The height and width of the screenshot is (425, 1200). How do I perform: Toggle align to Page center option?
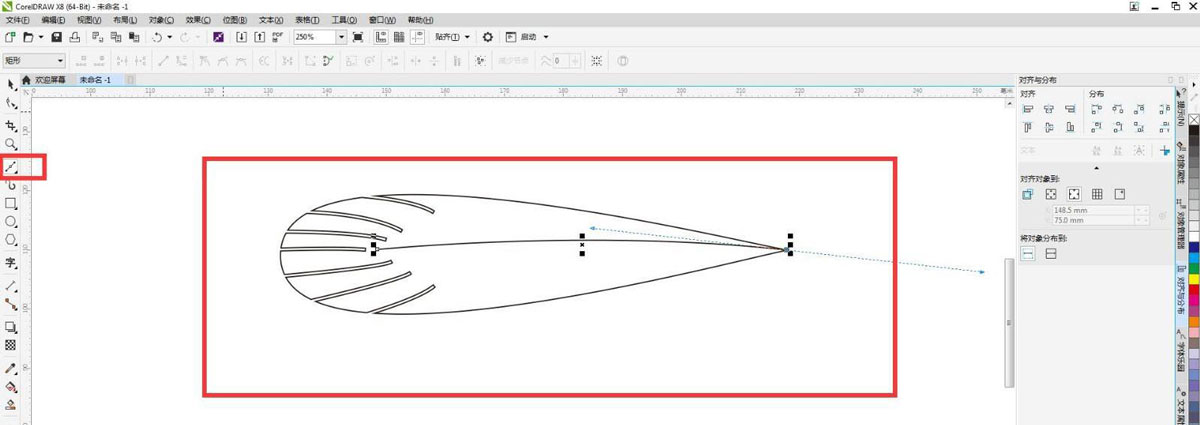click(1074, 194)
